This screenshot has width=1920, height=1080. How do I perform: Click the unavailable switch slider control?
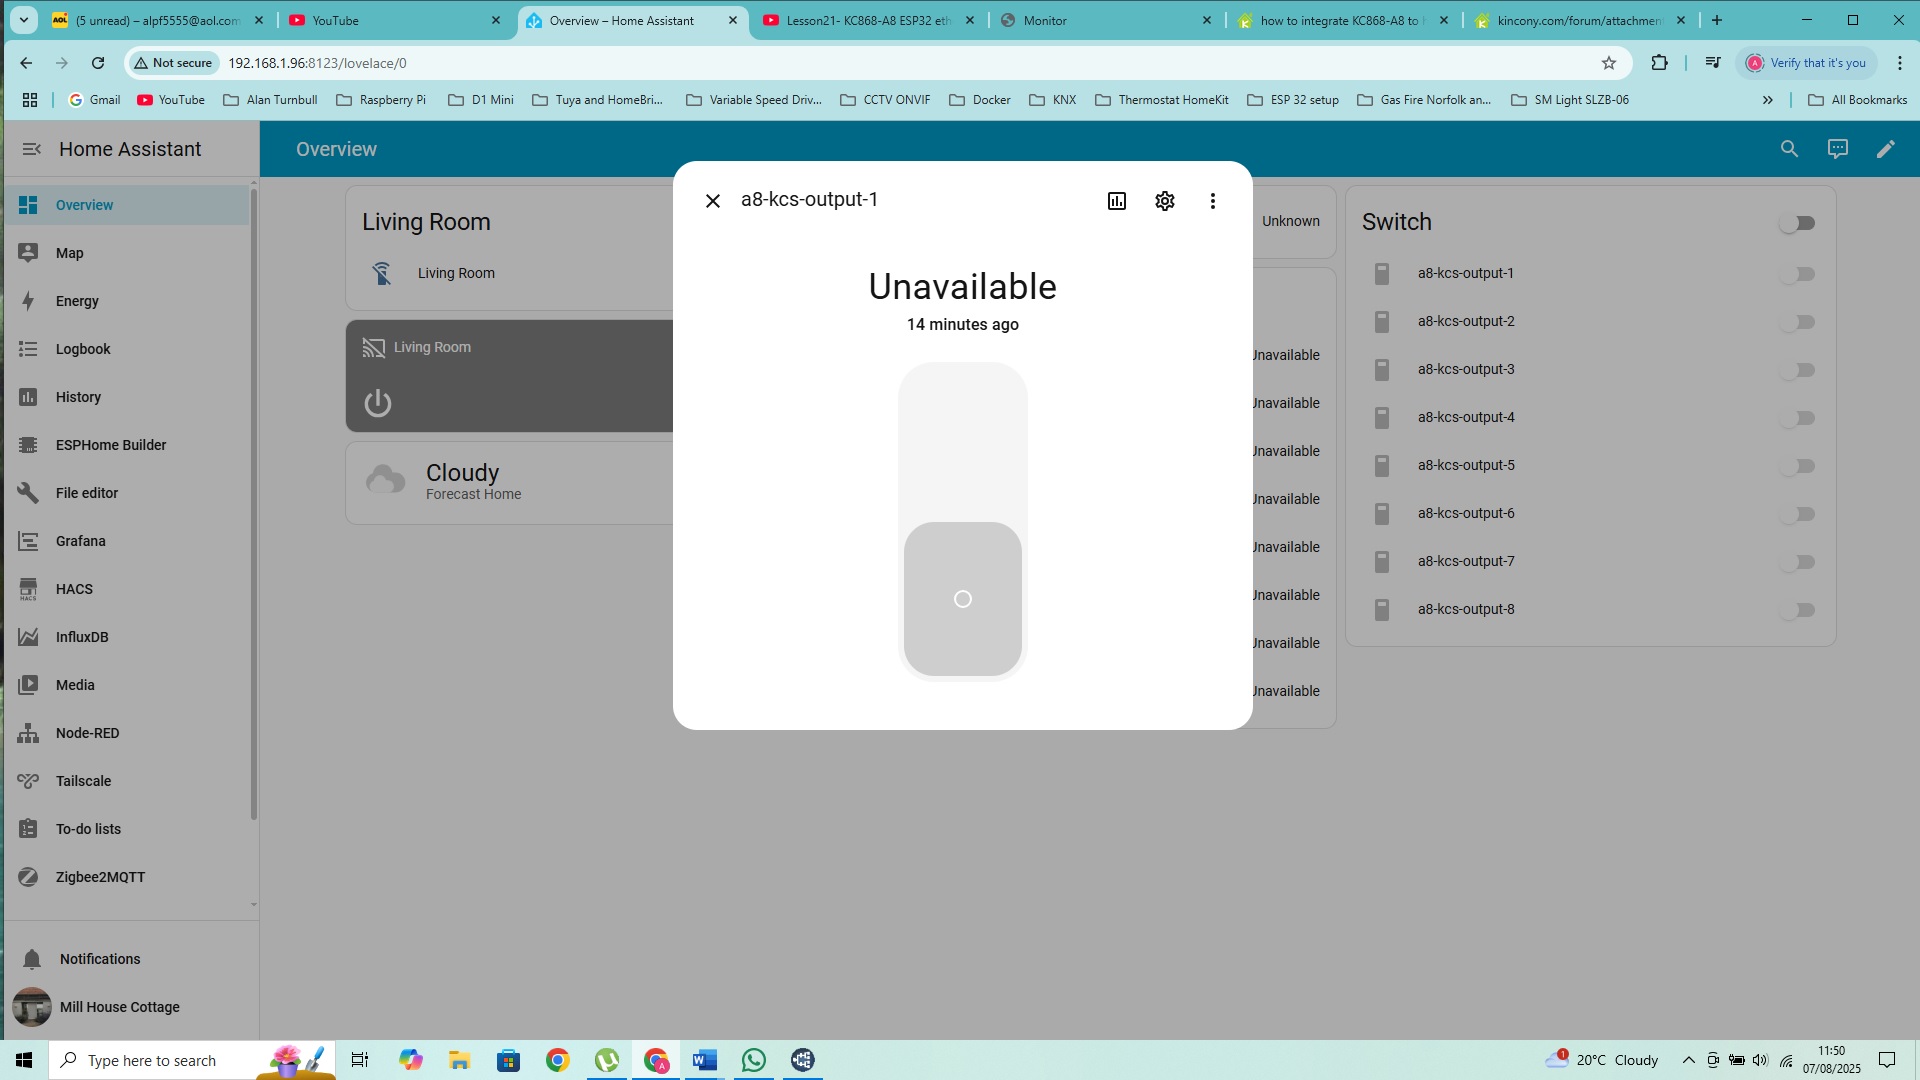pyautogui.click(x=962, y=521)
